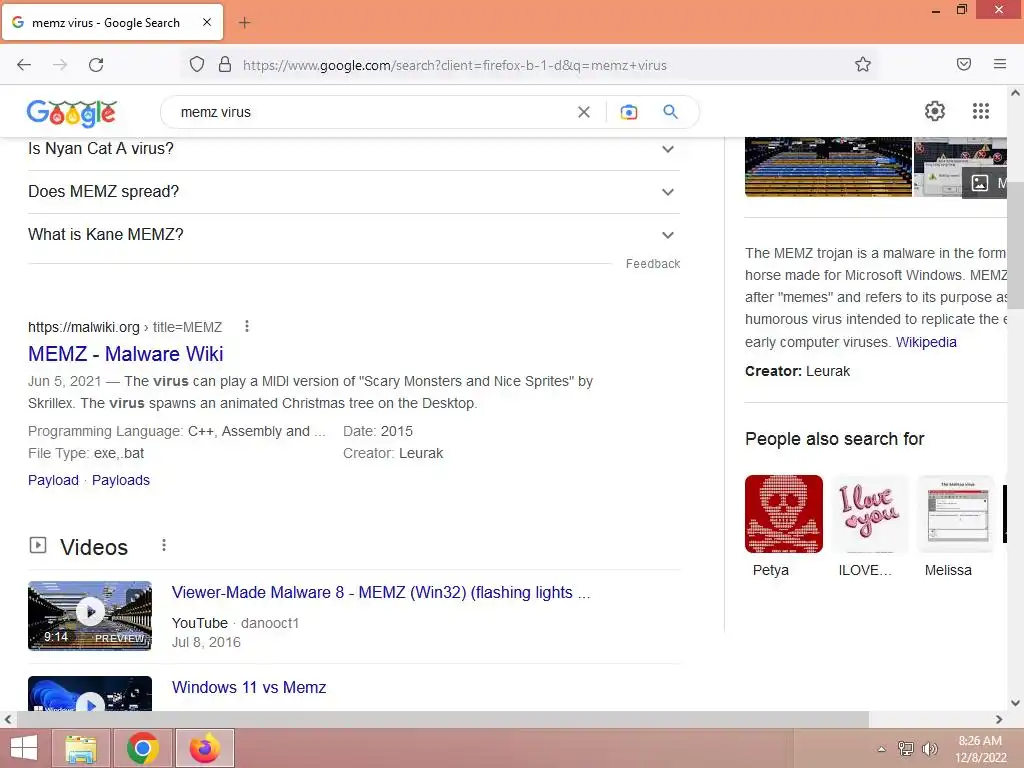Open the volume speaker tray icon
The width and height of the screenshot is (1024, 768).
pos(930,748)
